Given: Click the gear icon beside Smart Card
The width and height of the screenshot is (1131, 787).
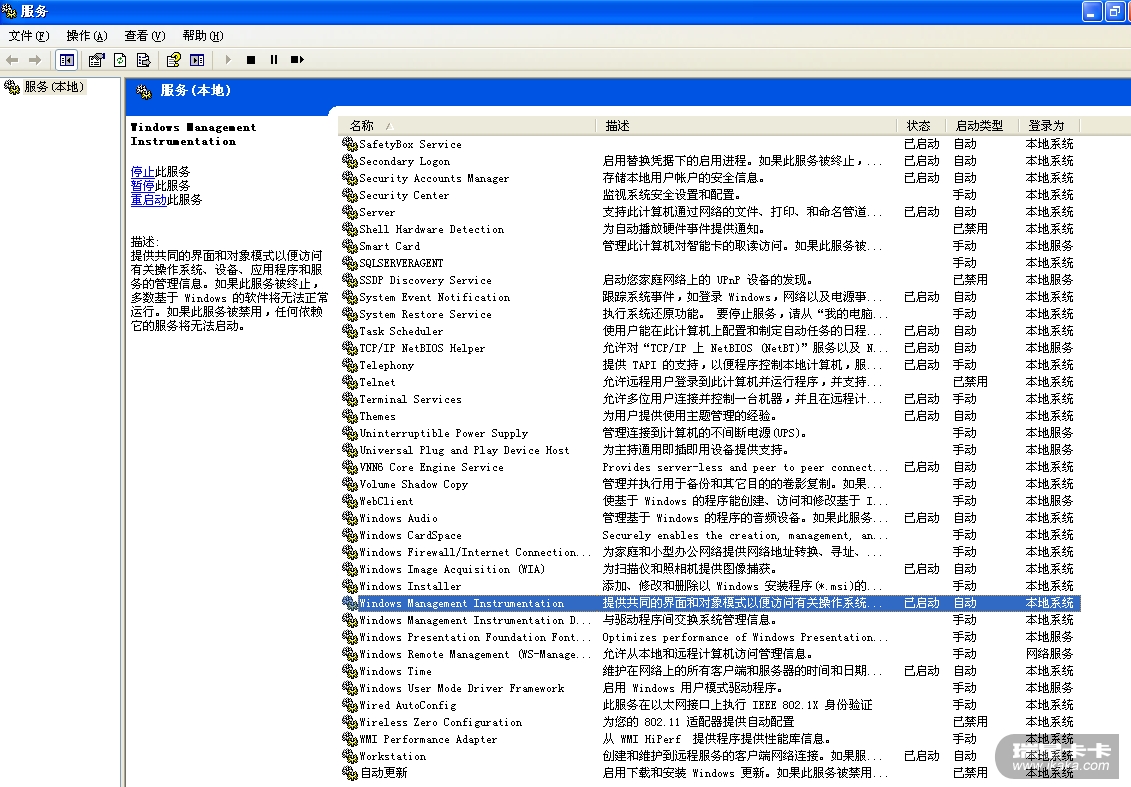Looking at the screenshot, I should [x=350, y=246].
